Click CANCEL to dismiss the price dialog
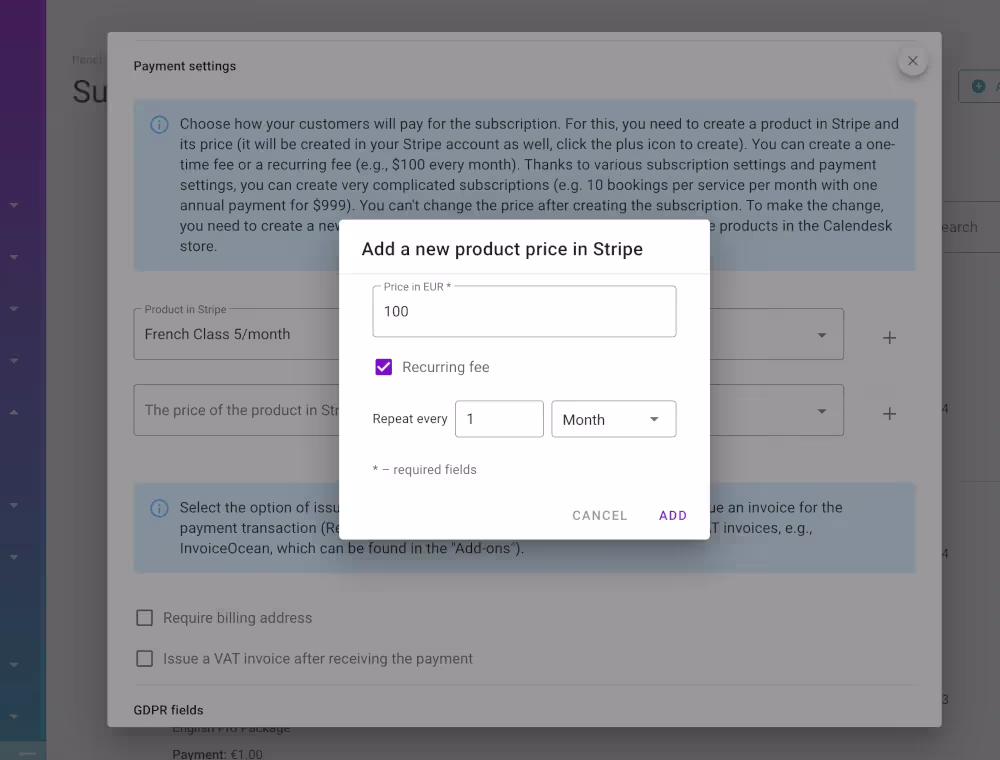 coord(599,515)
